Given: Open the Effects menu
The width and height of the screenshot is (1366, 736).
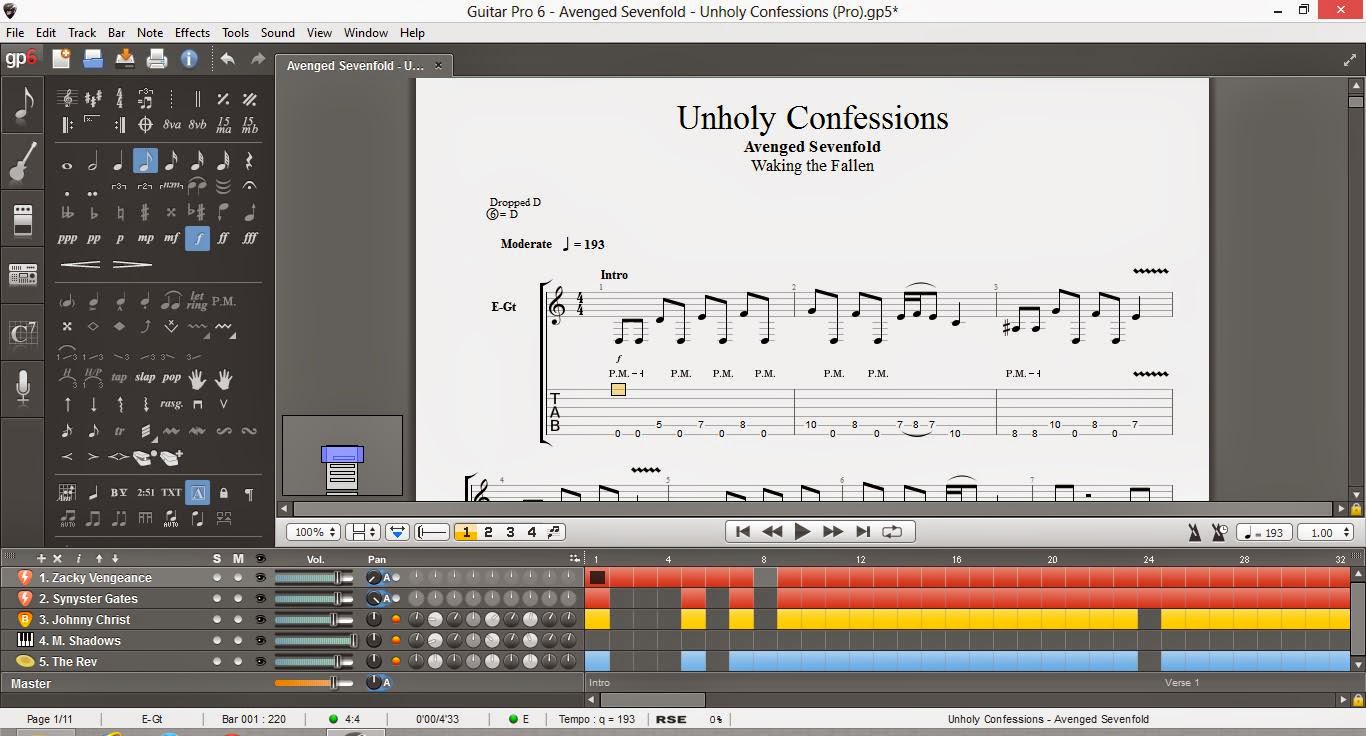Looking at the screenshot, I should (x=192, y=32).
